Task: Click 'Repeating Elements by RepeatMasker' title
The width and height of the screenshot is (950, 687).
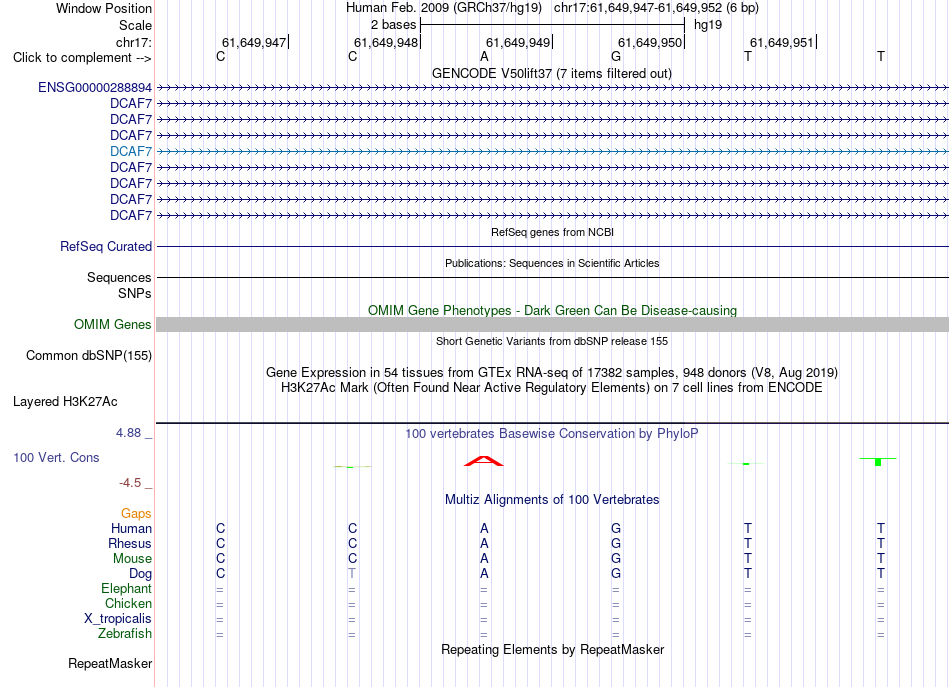Action: [552, 650]
